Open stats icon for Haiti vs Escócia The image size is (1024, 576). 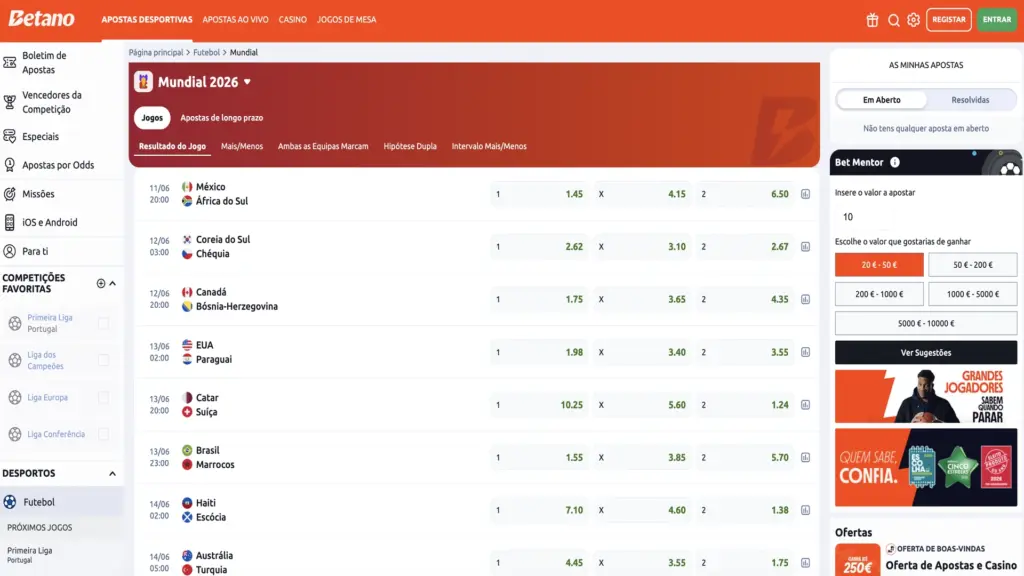tap(805, 510)
